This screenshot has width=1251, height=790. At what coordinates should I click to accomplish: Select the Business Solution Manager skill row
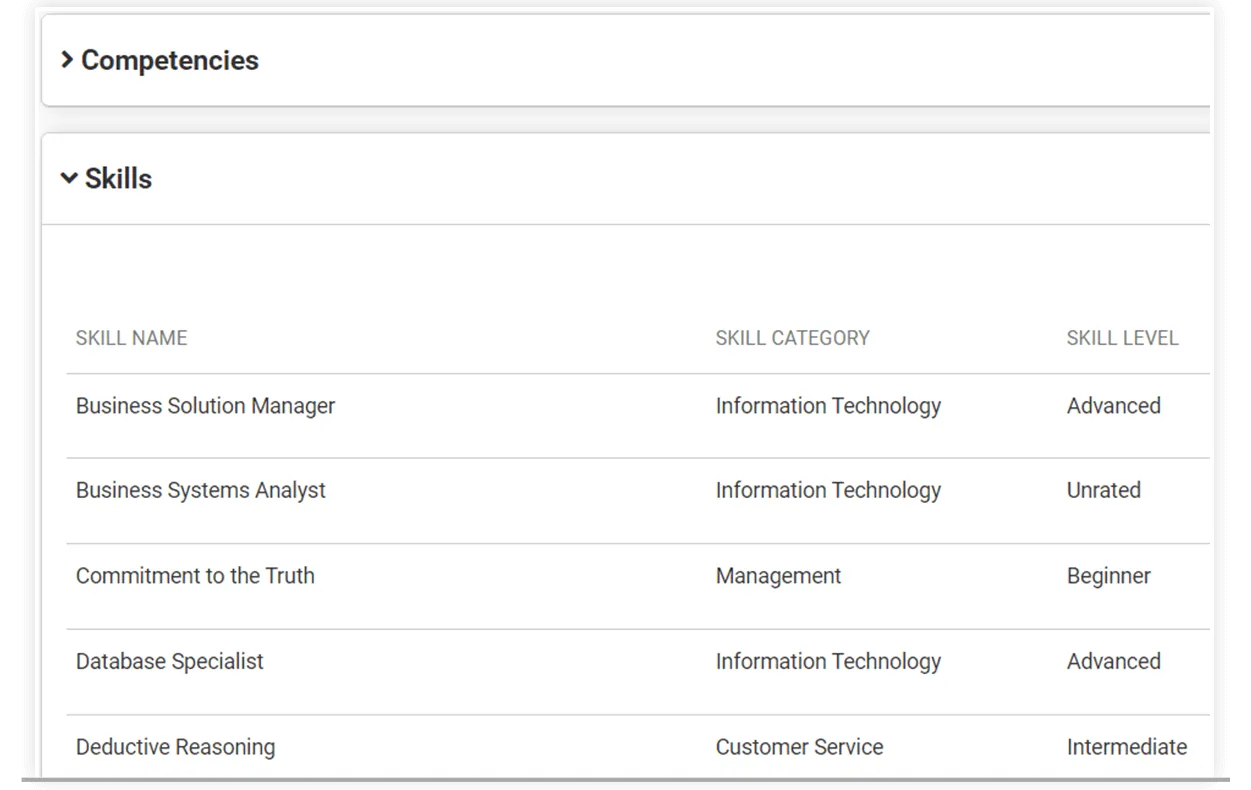point(205,406)
